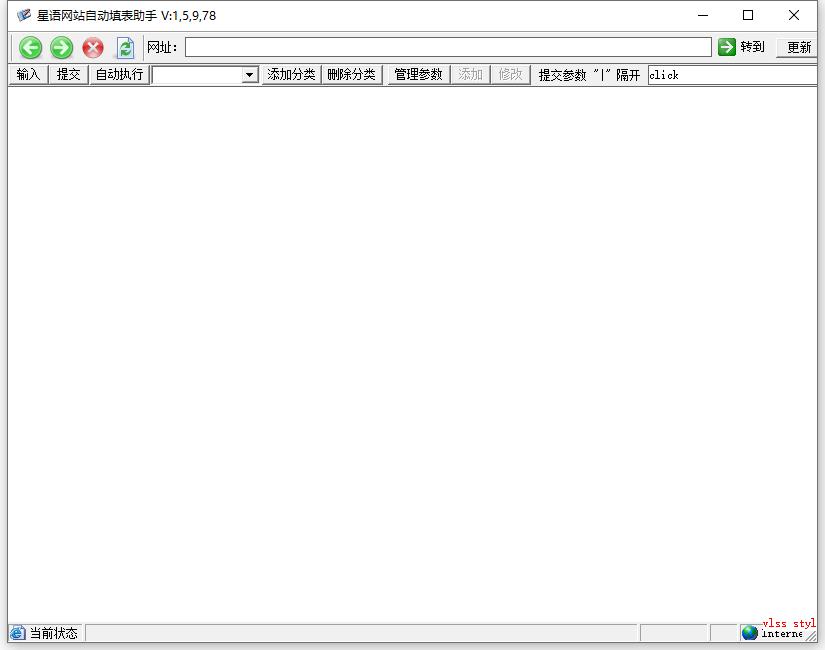Click the 当前状态 status label
Image resolution: width=825 pixels, height=650 pixels.
[x=54, y=633]
